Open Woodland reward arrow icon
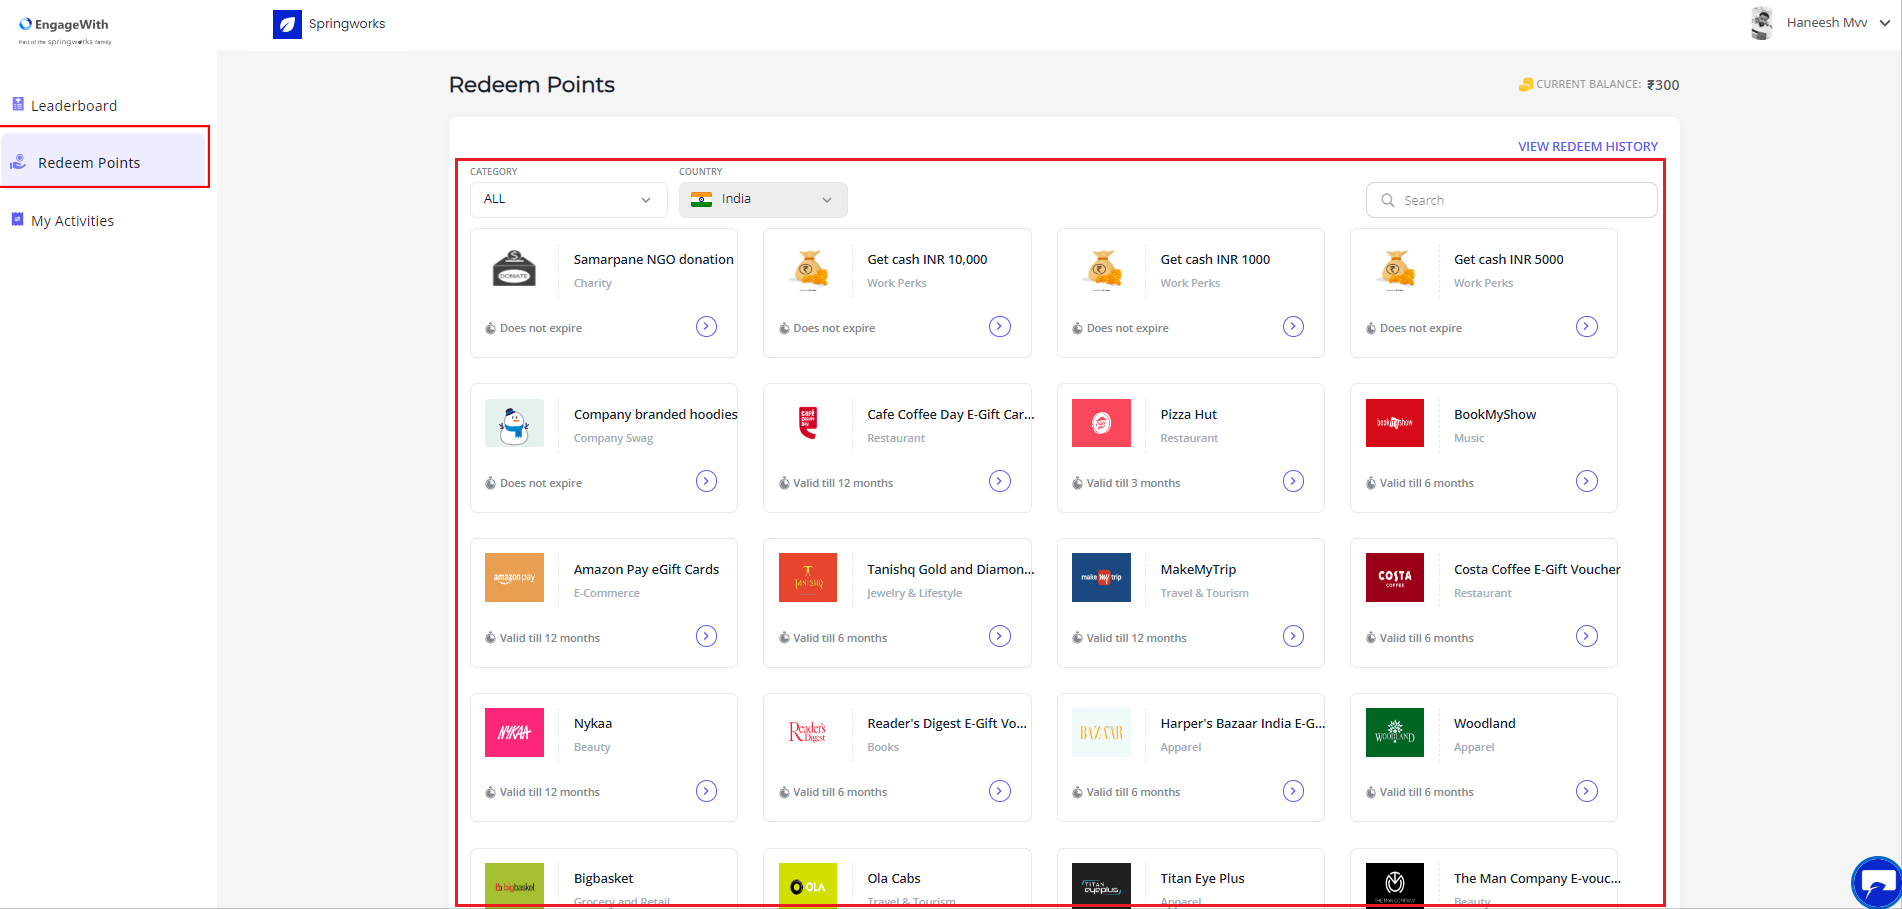This screenshot has height=909, width=1902. coord(1587,791)
